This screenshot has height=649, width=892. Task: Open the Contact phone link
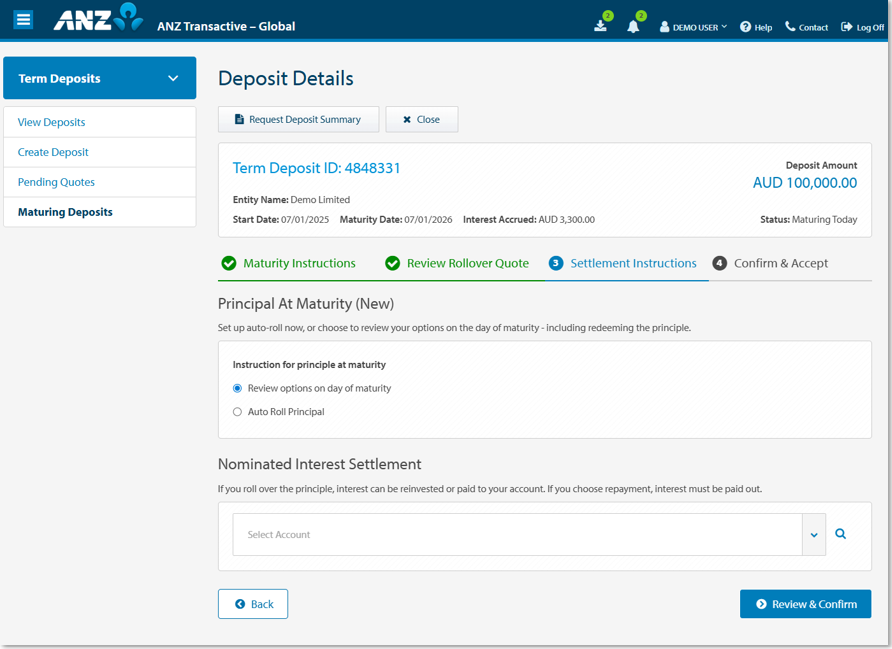(x=806, y=27)
